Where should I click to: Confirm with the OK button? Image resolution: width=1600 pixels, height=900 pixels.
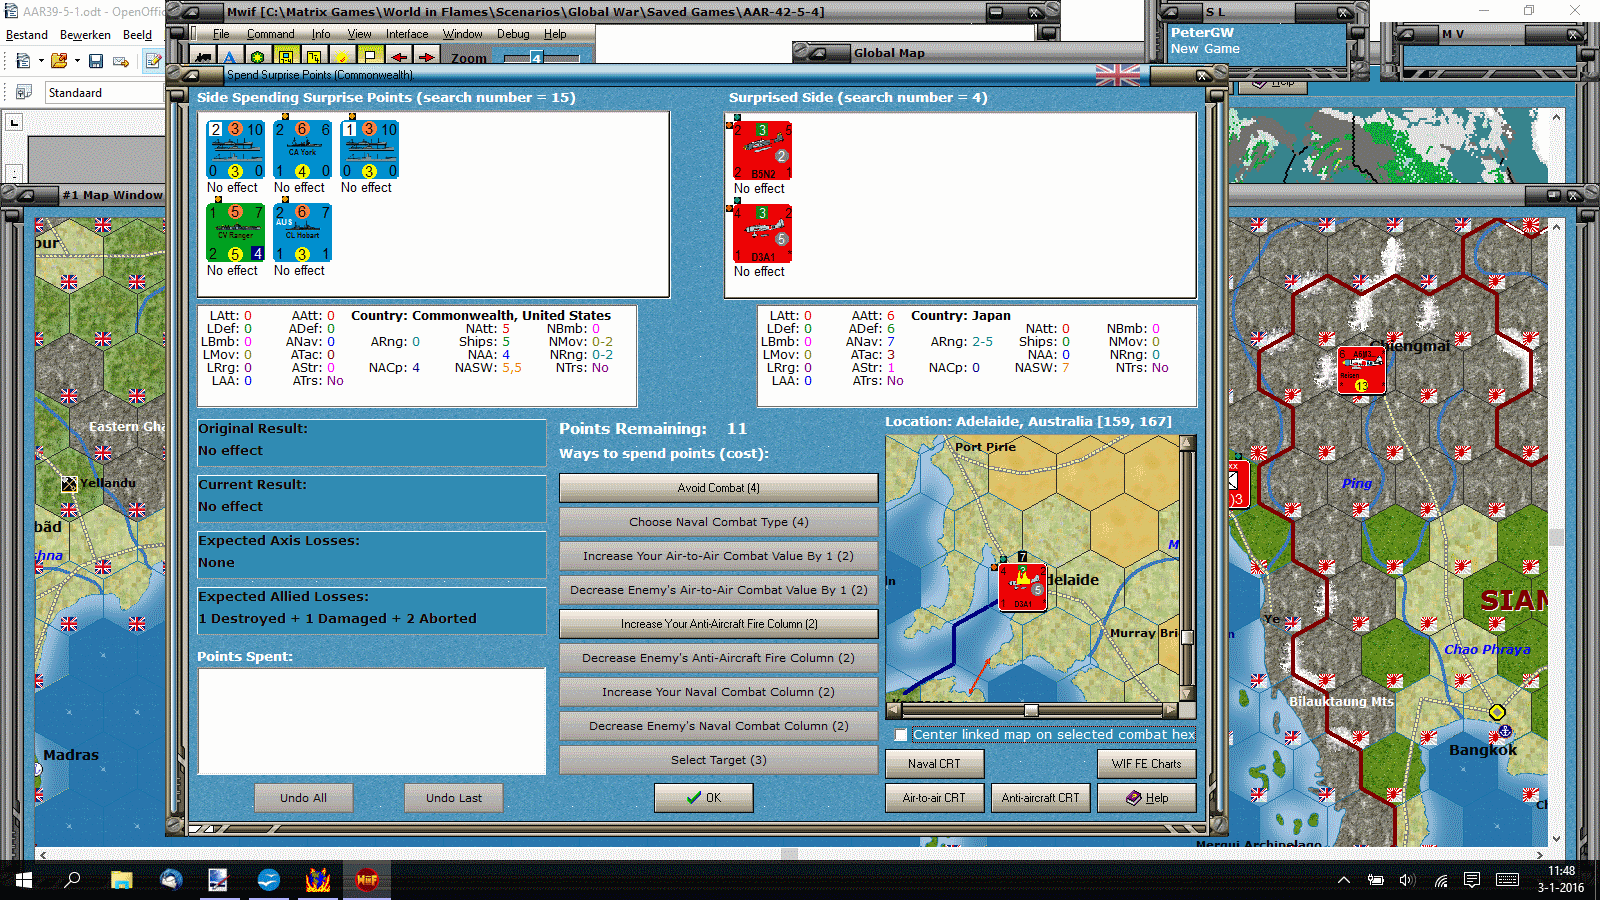point(704,798)
